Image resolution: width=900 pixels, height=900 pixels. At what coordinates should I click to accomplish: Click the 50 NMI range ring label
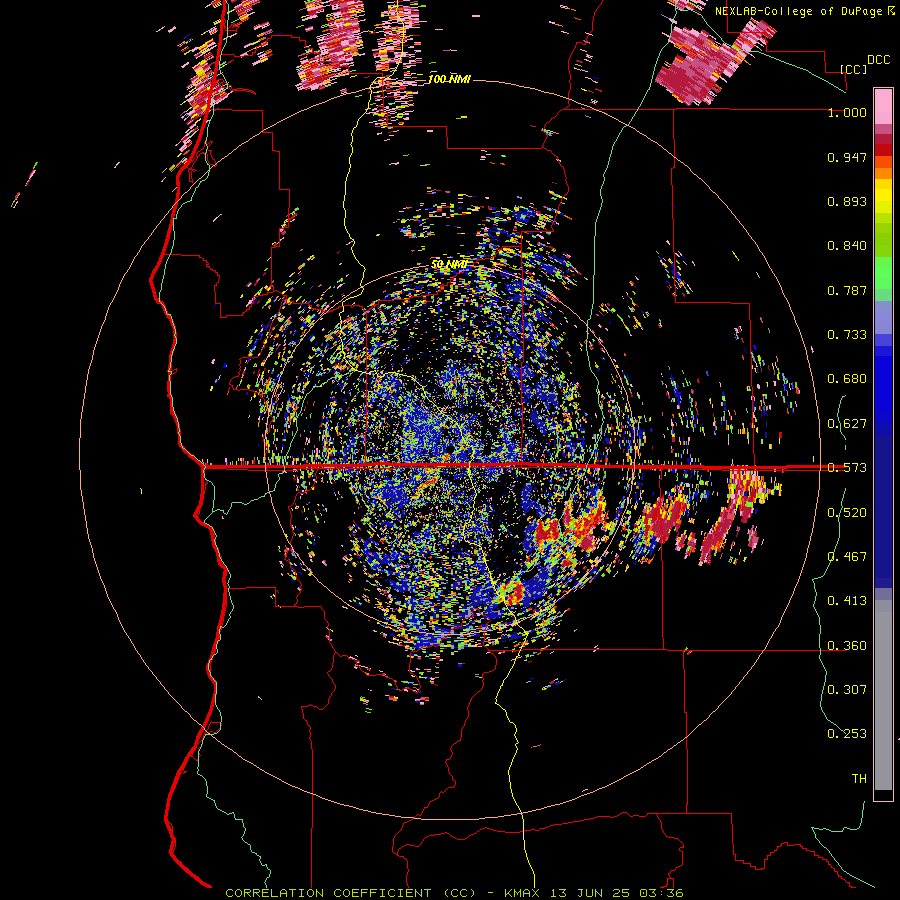pyautogui.click(x=449, y=264)
